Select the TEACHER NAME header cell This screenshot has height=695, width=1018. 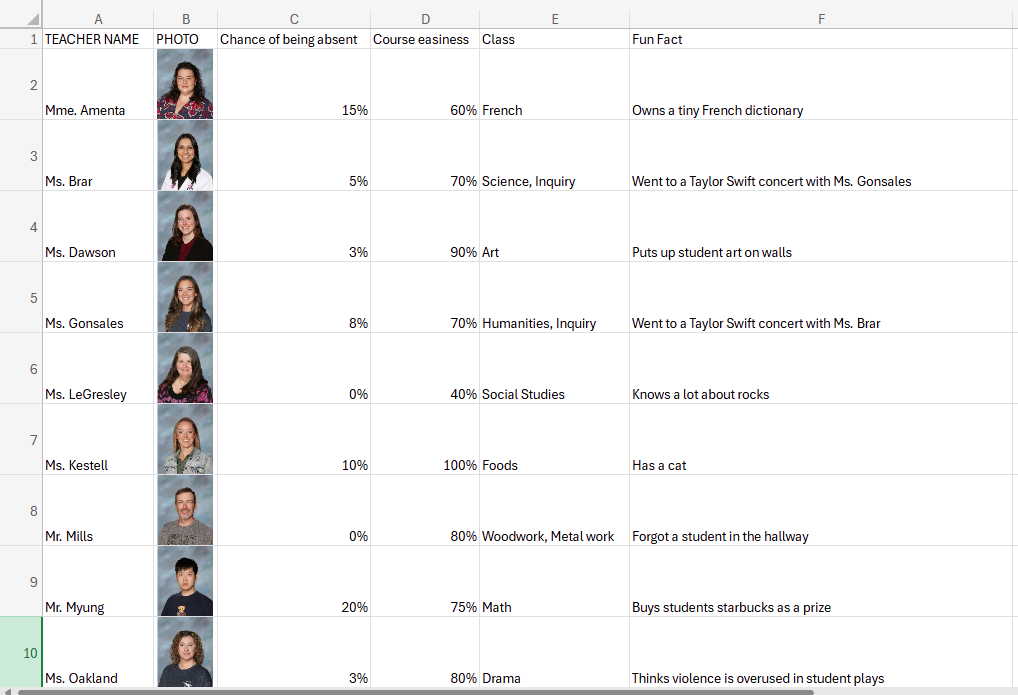click(98, 39)
